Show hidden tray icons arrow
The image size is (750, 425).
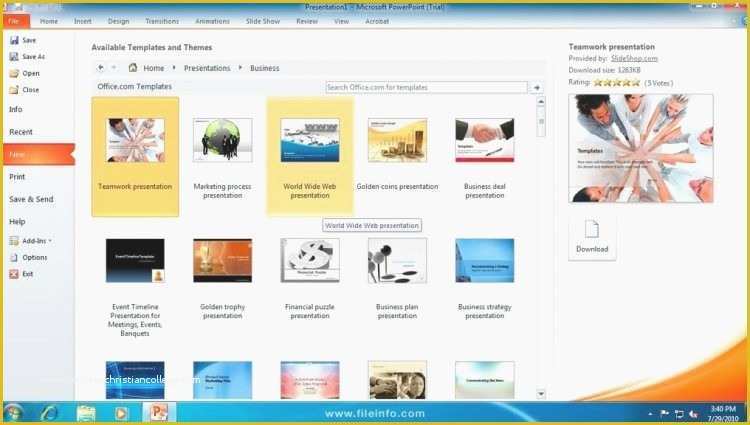pyautogui.click(x=650, y=414)
